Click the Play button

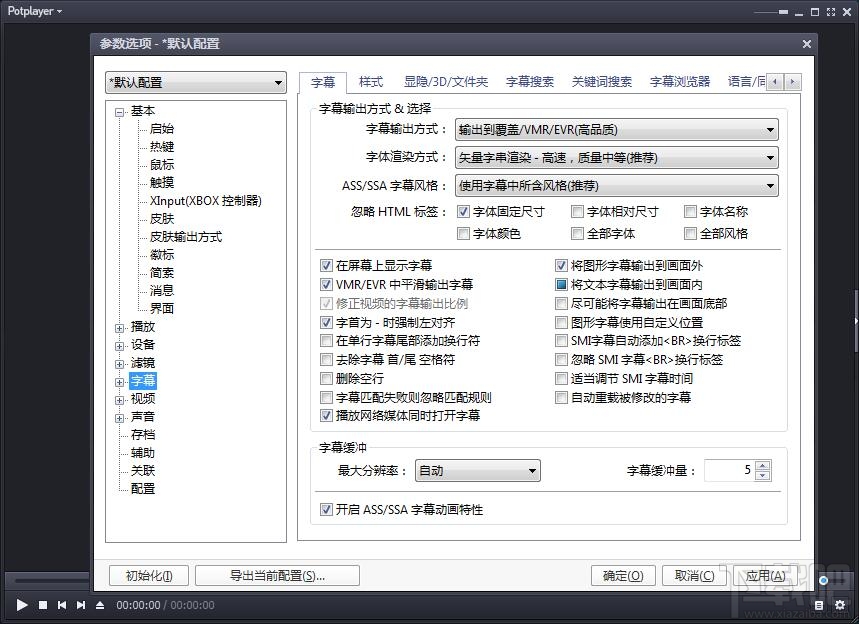[21, 605]
